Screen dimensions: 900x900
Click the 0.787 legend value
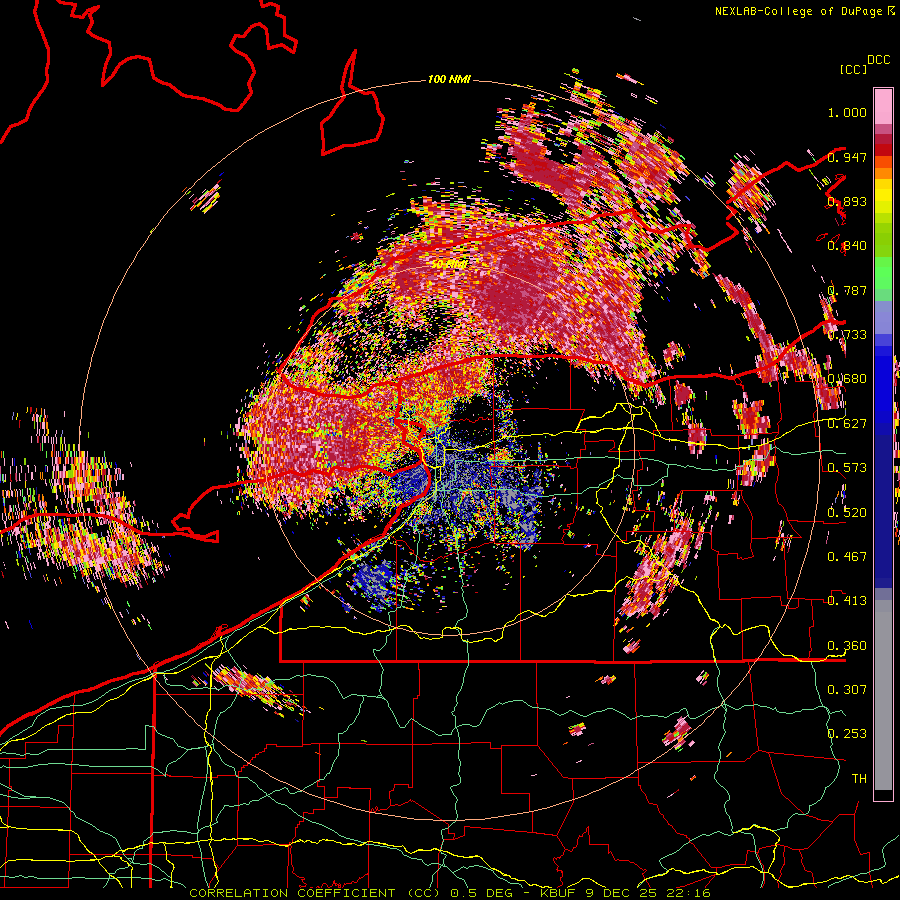pyautogui.click(x=847, y=290)
